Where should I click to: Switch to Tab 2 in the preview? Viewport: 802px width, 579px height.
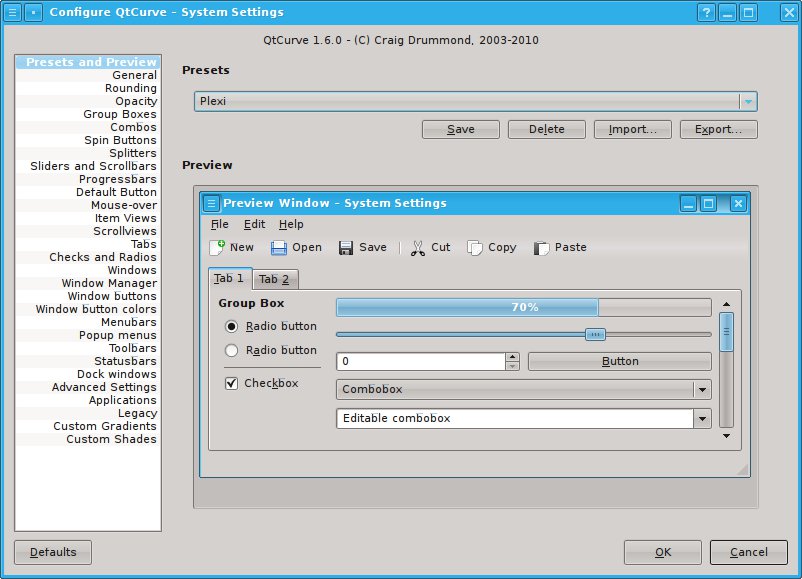(275, 279)
